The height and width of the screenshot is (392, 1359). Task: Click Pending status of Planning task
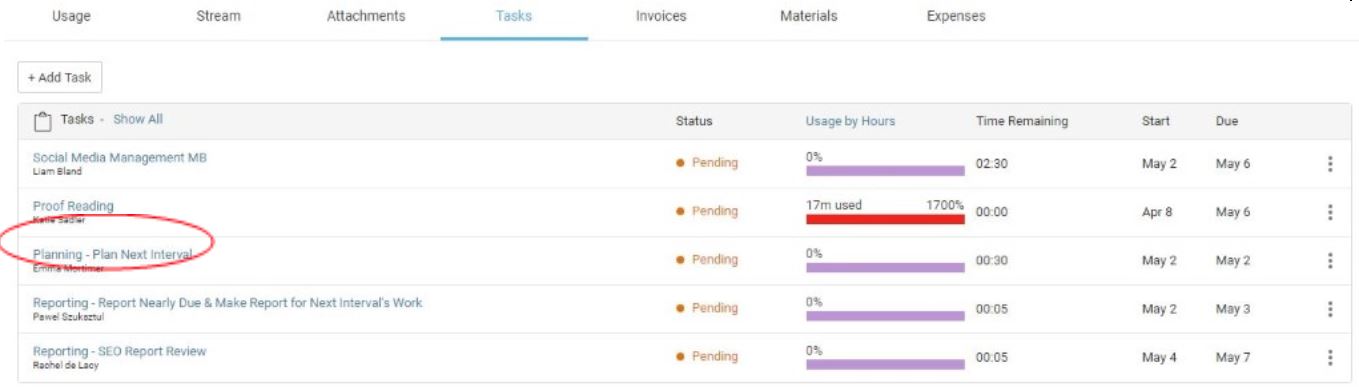click(707, 260)
